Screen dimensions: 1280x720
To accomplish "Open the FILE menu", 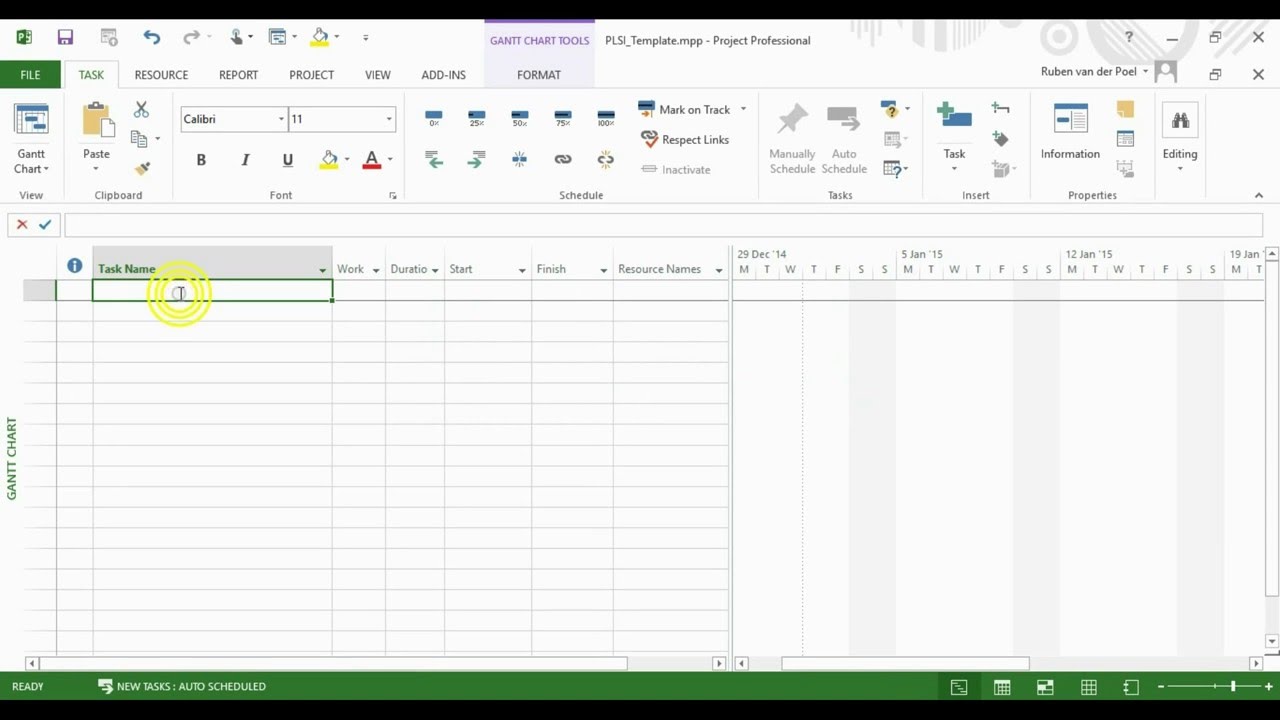I will pos(30,75).
